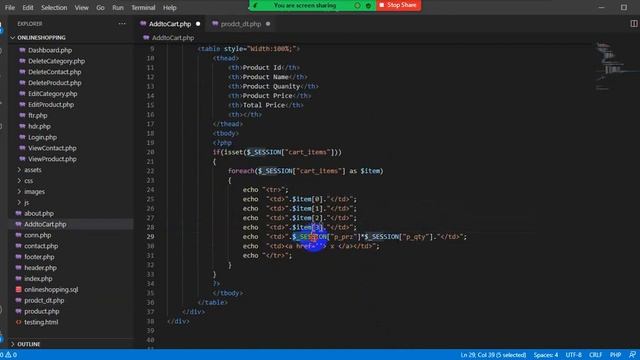This screenshot has width=640, height=360.
Task: Expand the assets folder
Action: click(x=33, y=170)
